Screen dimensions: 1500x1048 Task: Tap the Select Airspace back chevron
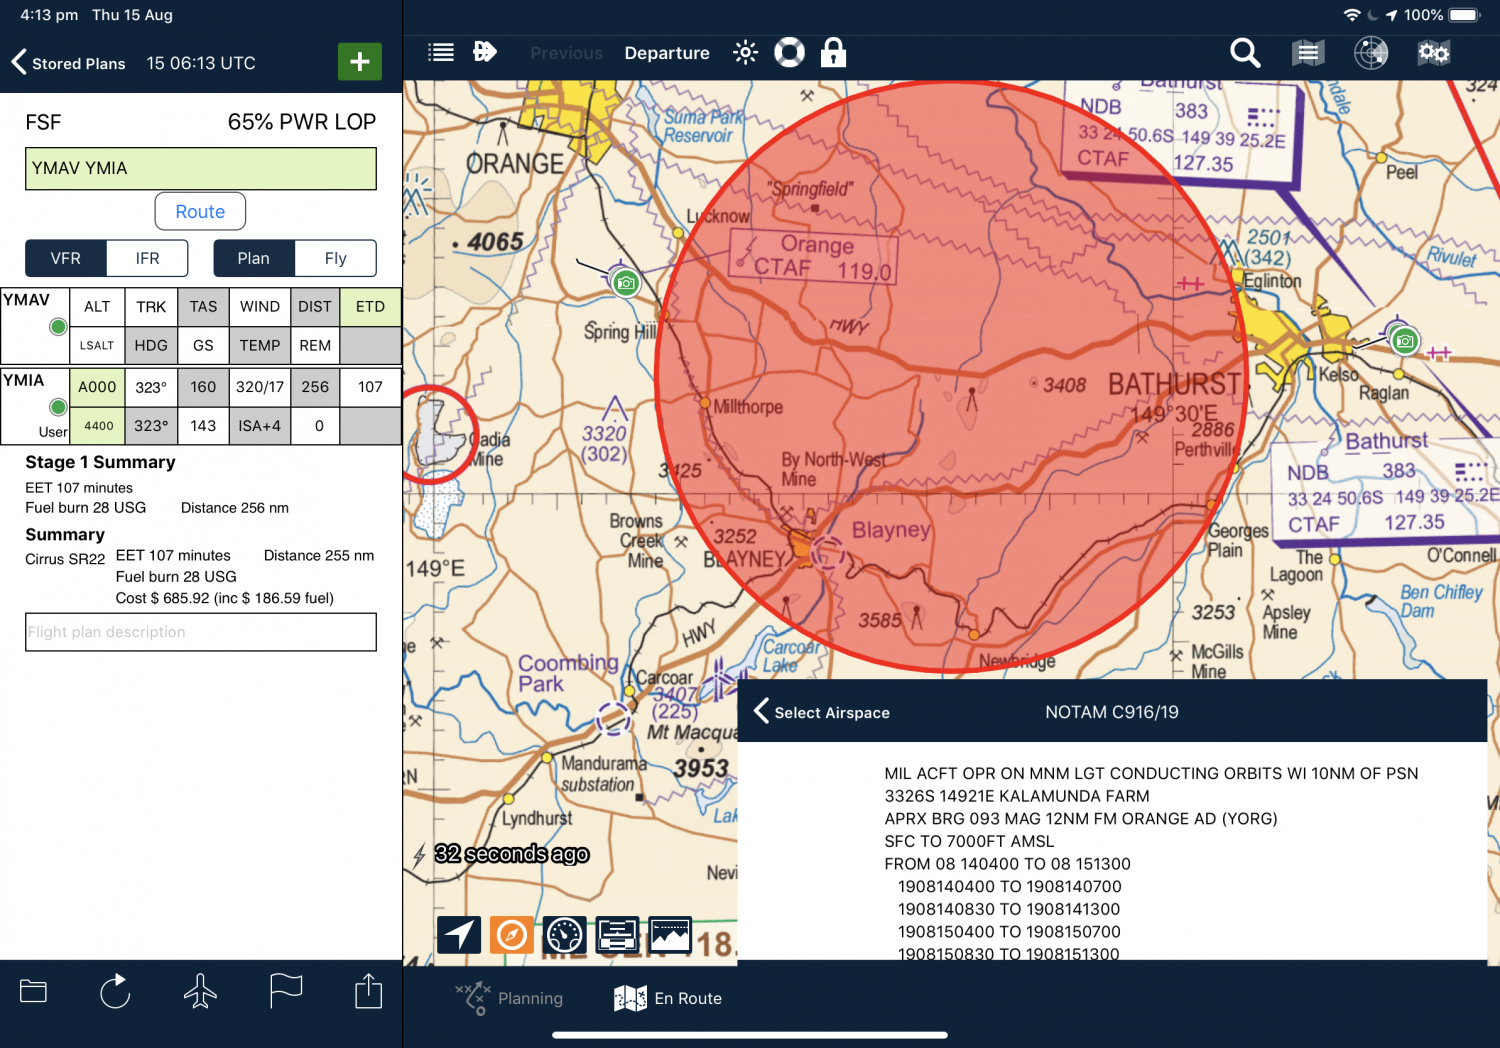click(x=761, y=711)
